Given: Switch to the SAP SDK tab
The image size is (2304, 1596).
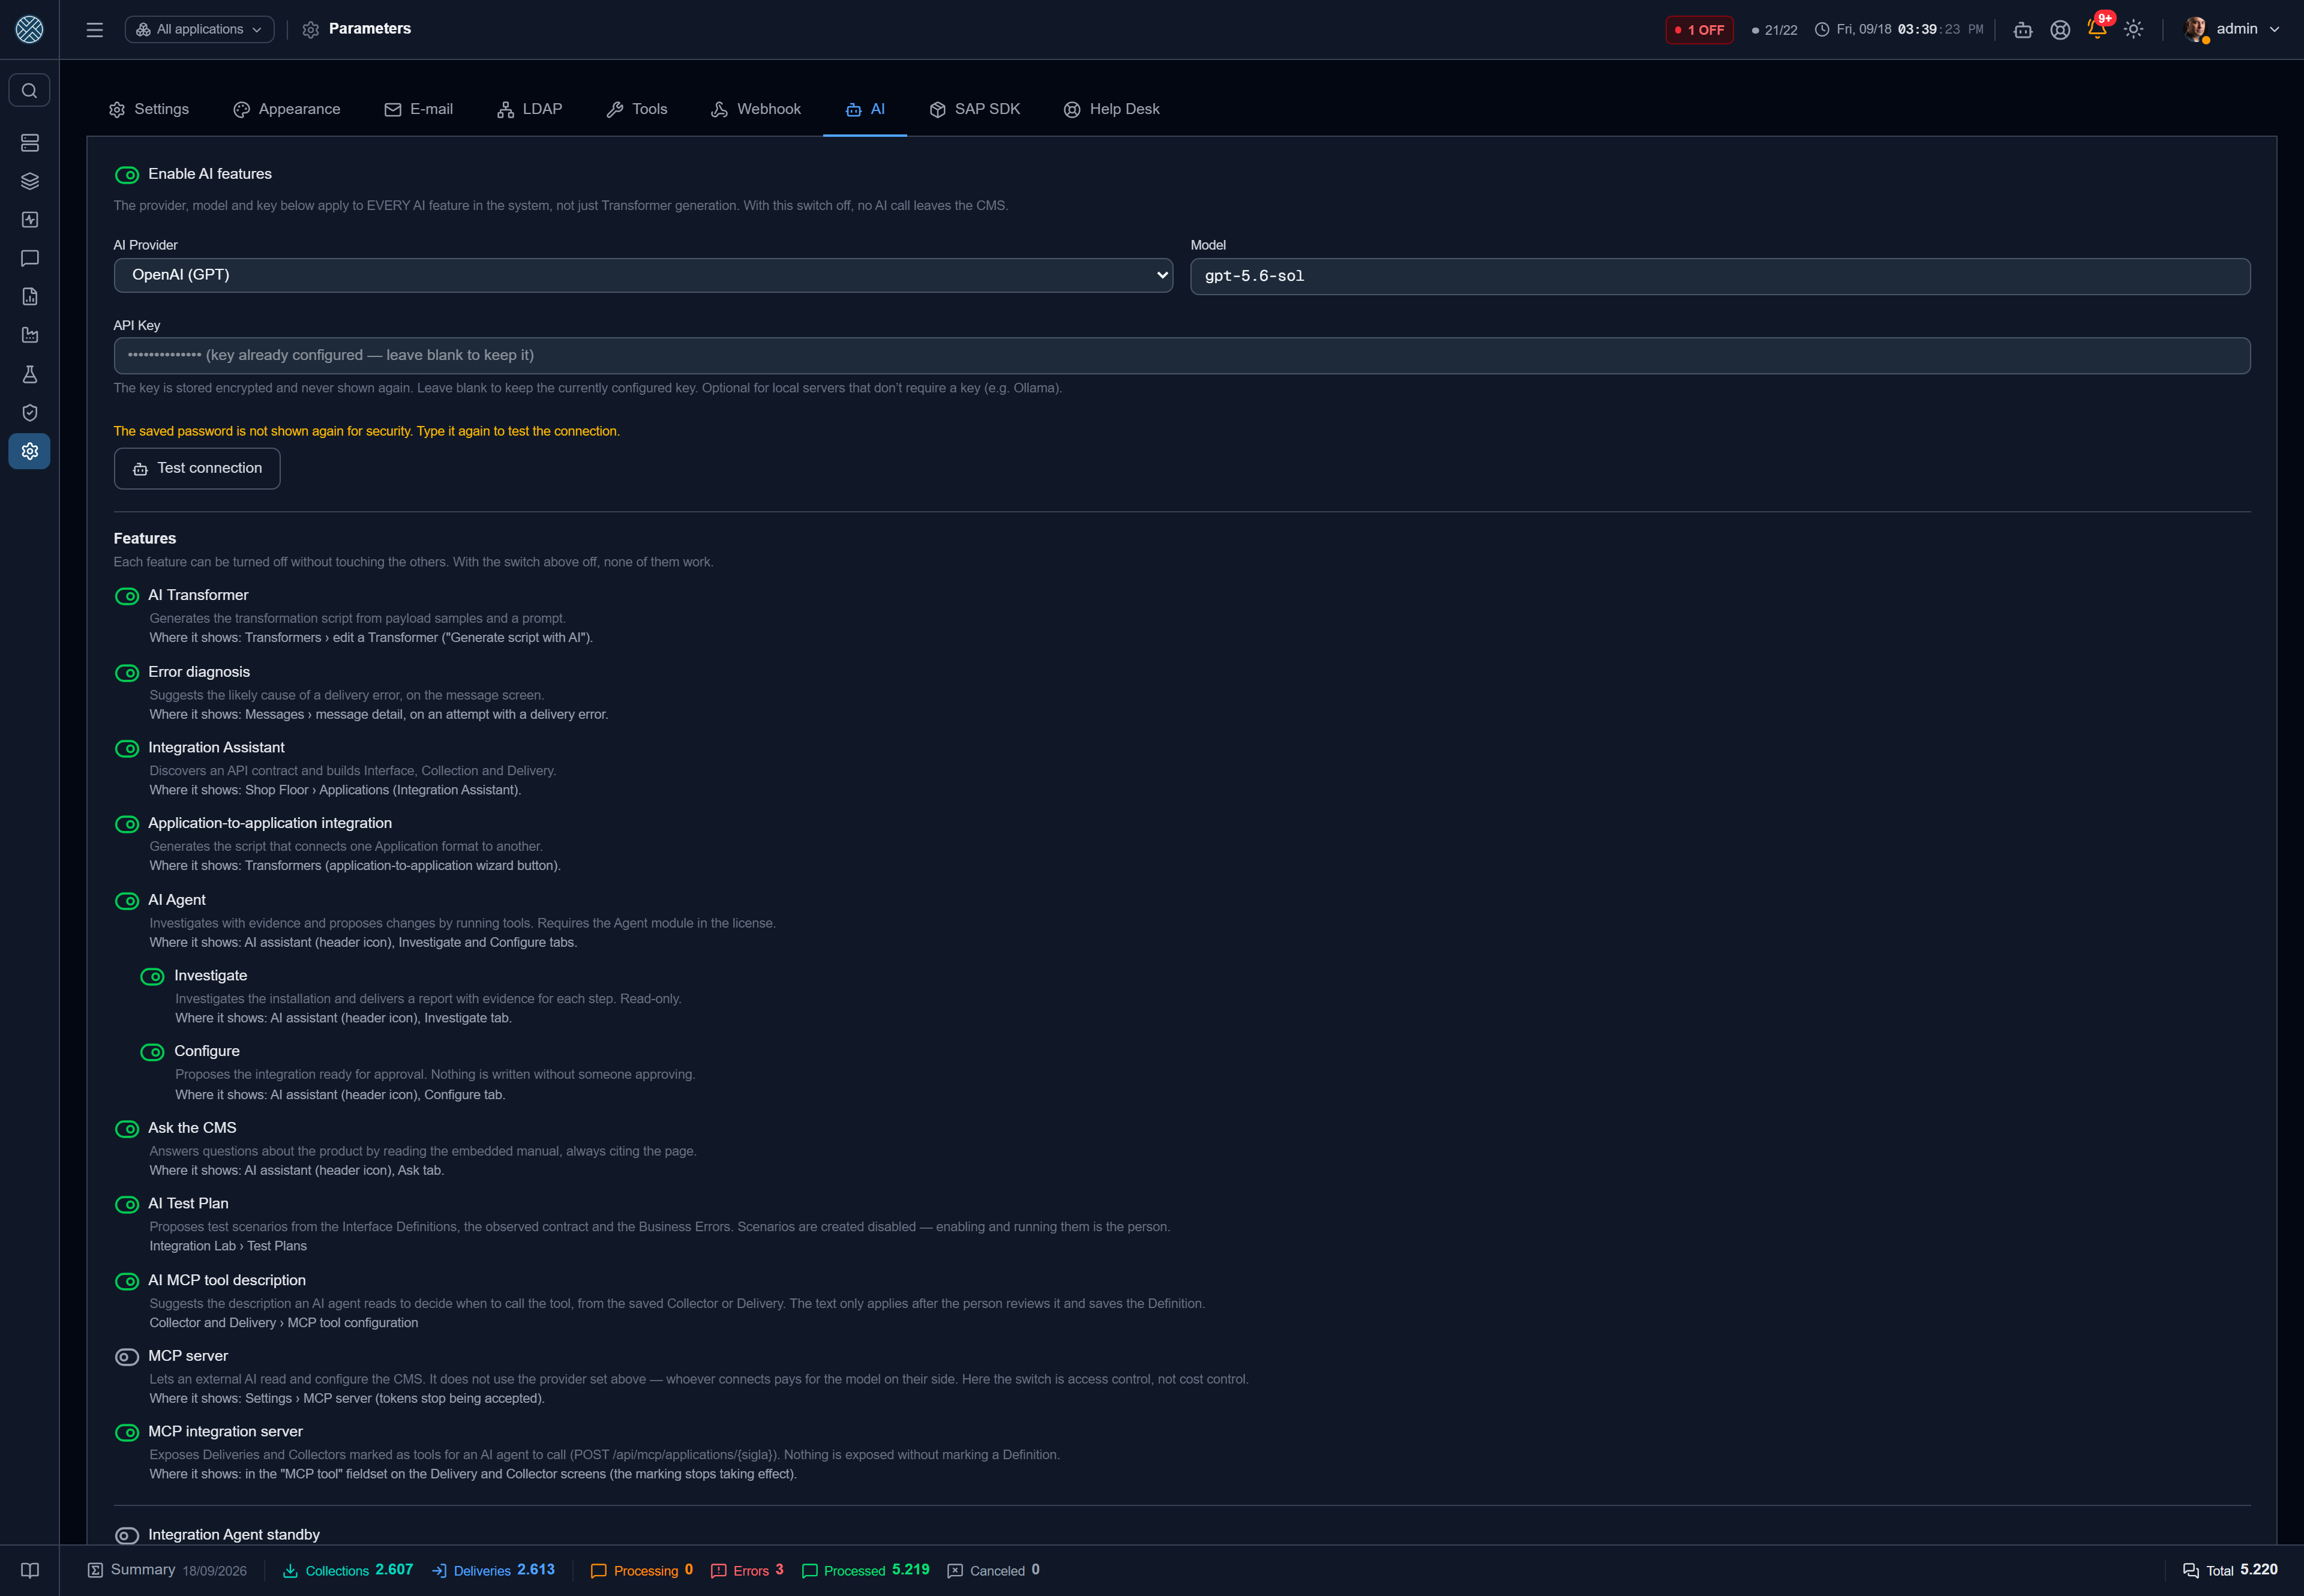Looking at the screenshot, I should (x=975, y=109).
